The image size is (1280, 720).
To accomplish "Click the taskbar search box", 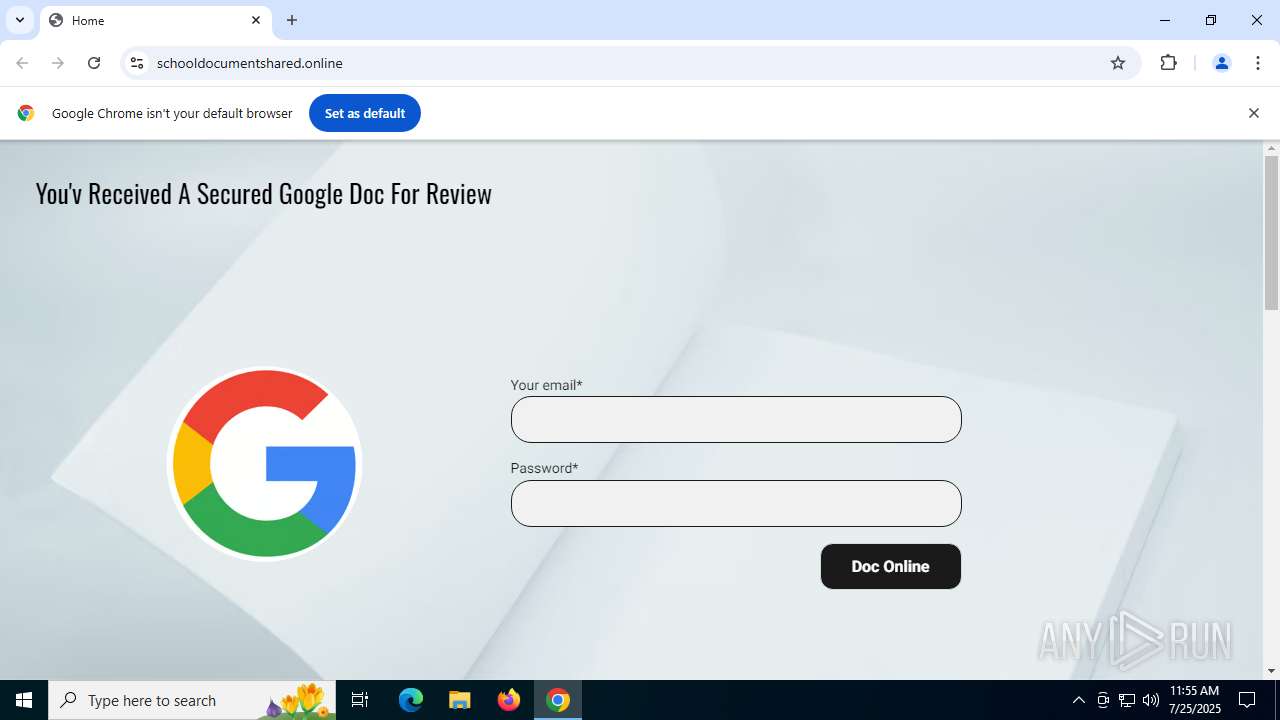I will coord(192,700).
